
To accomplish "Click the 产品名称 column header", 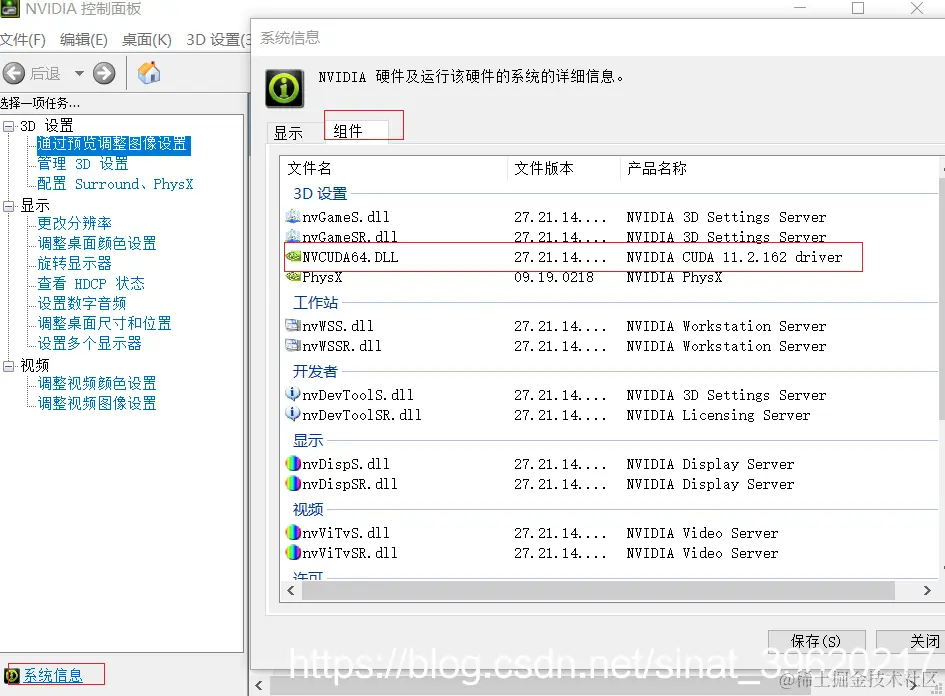I will (x=780, y=168).
